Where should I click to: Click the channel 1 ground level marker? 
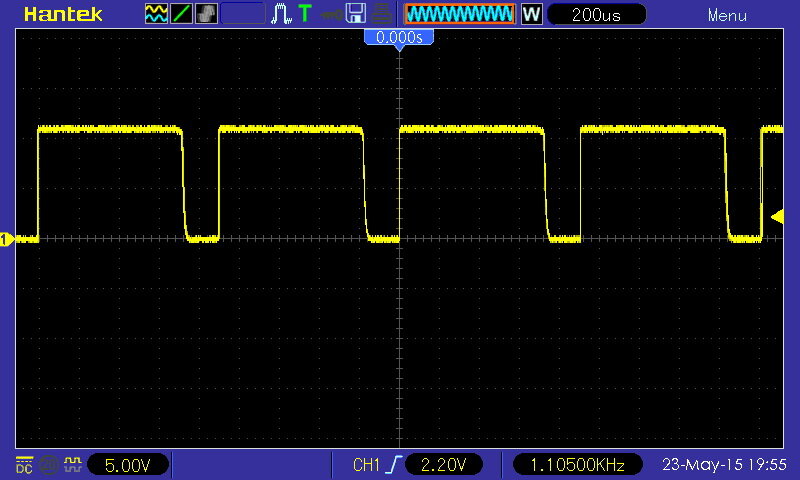click(x=6, y=239)
